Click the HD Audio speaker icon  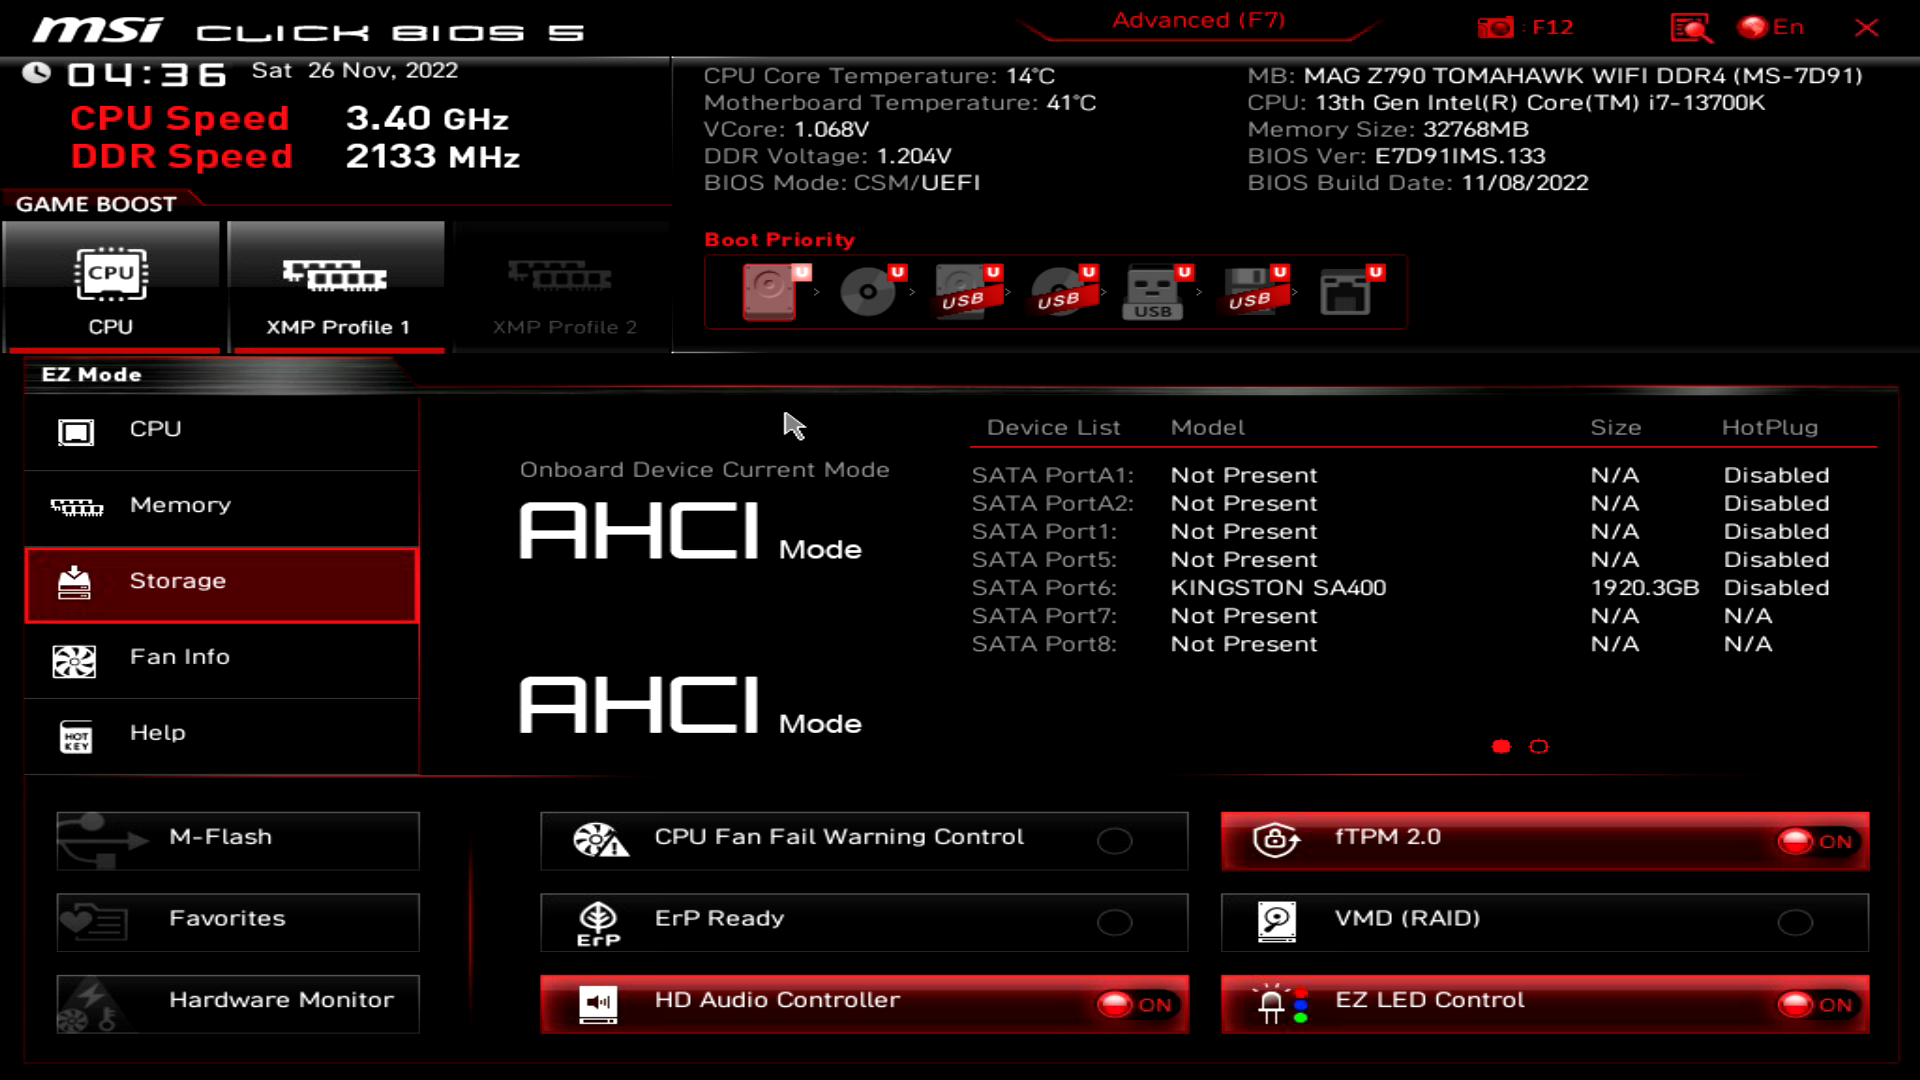(x=598, y=1004)
